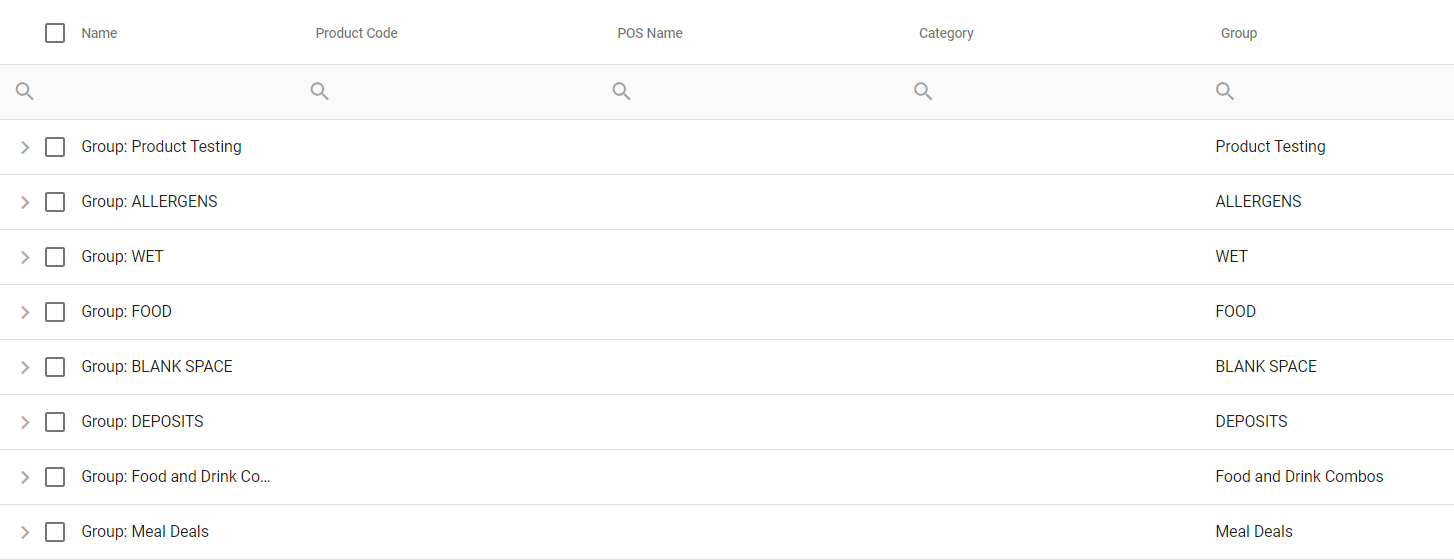Expand the Group: ALLERGENS row
1454x560 pixels.
tap(25, 202)
